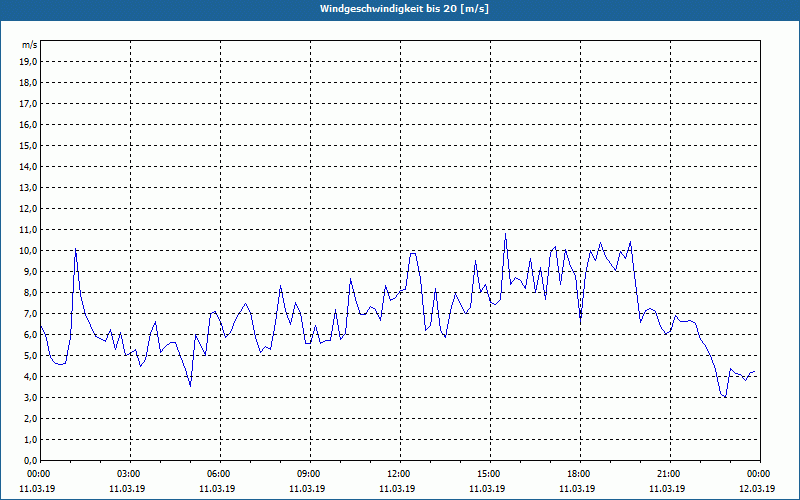800x500 pixels.
Task: Select the 1,0 y-axis label
Action: [x=30, y=440]
